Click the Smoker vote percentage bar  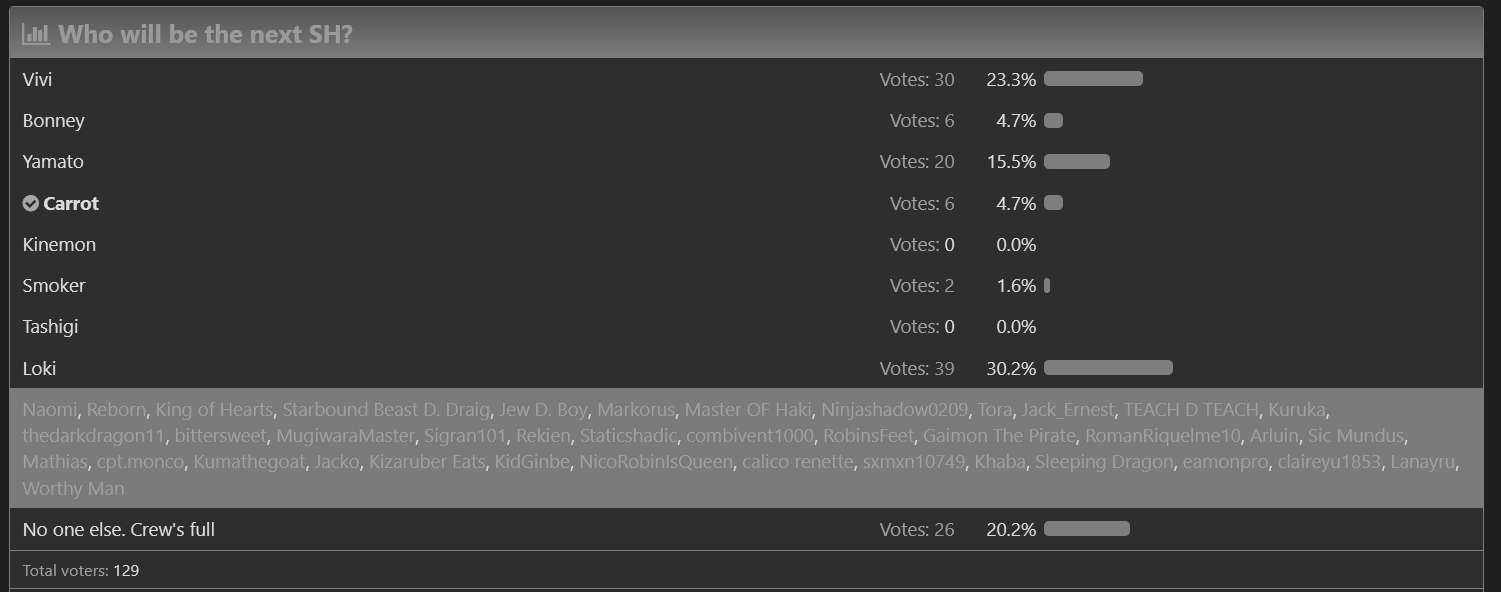coord(1047,285)
